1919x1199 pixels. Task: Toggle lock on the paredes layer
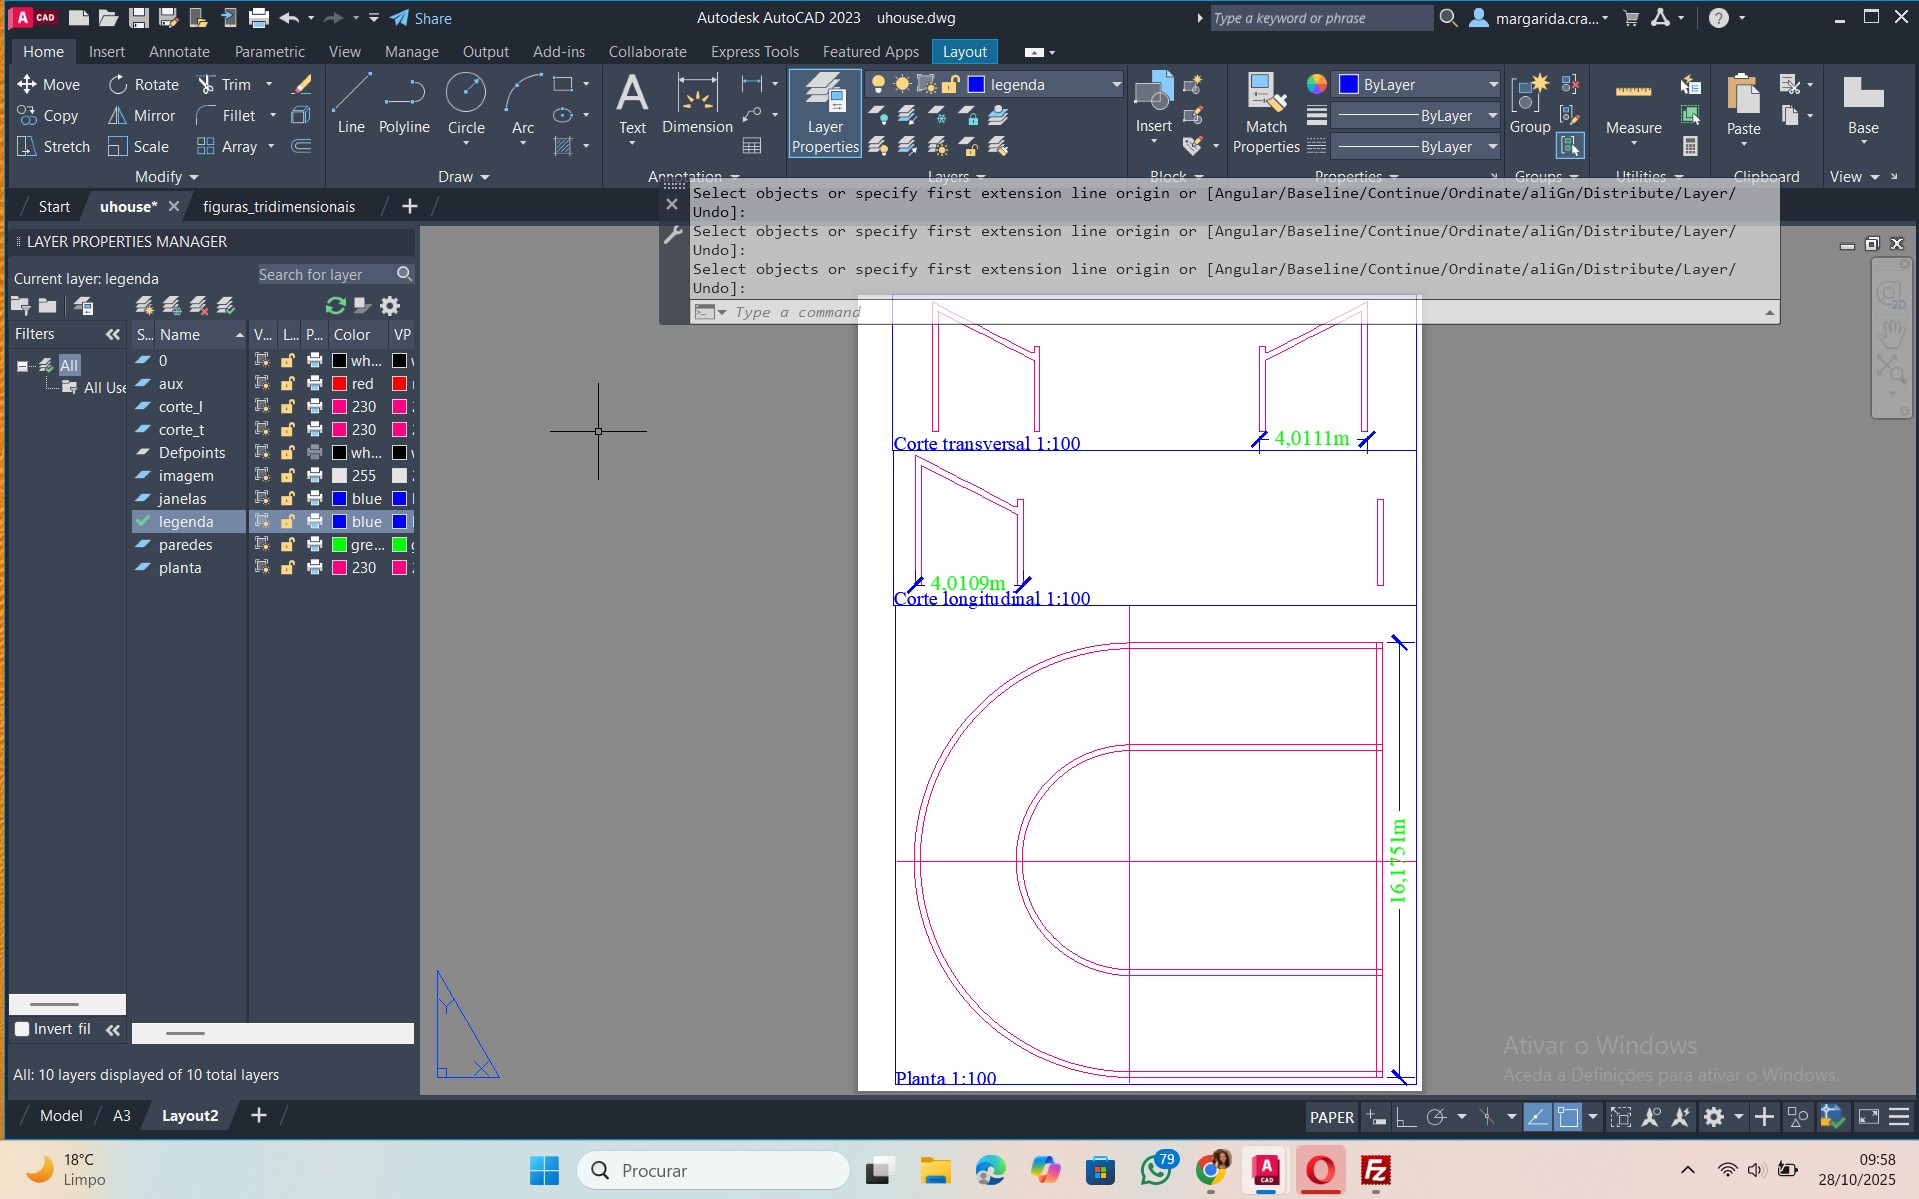point(288,545)
